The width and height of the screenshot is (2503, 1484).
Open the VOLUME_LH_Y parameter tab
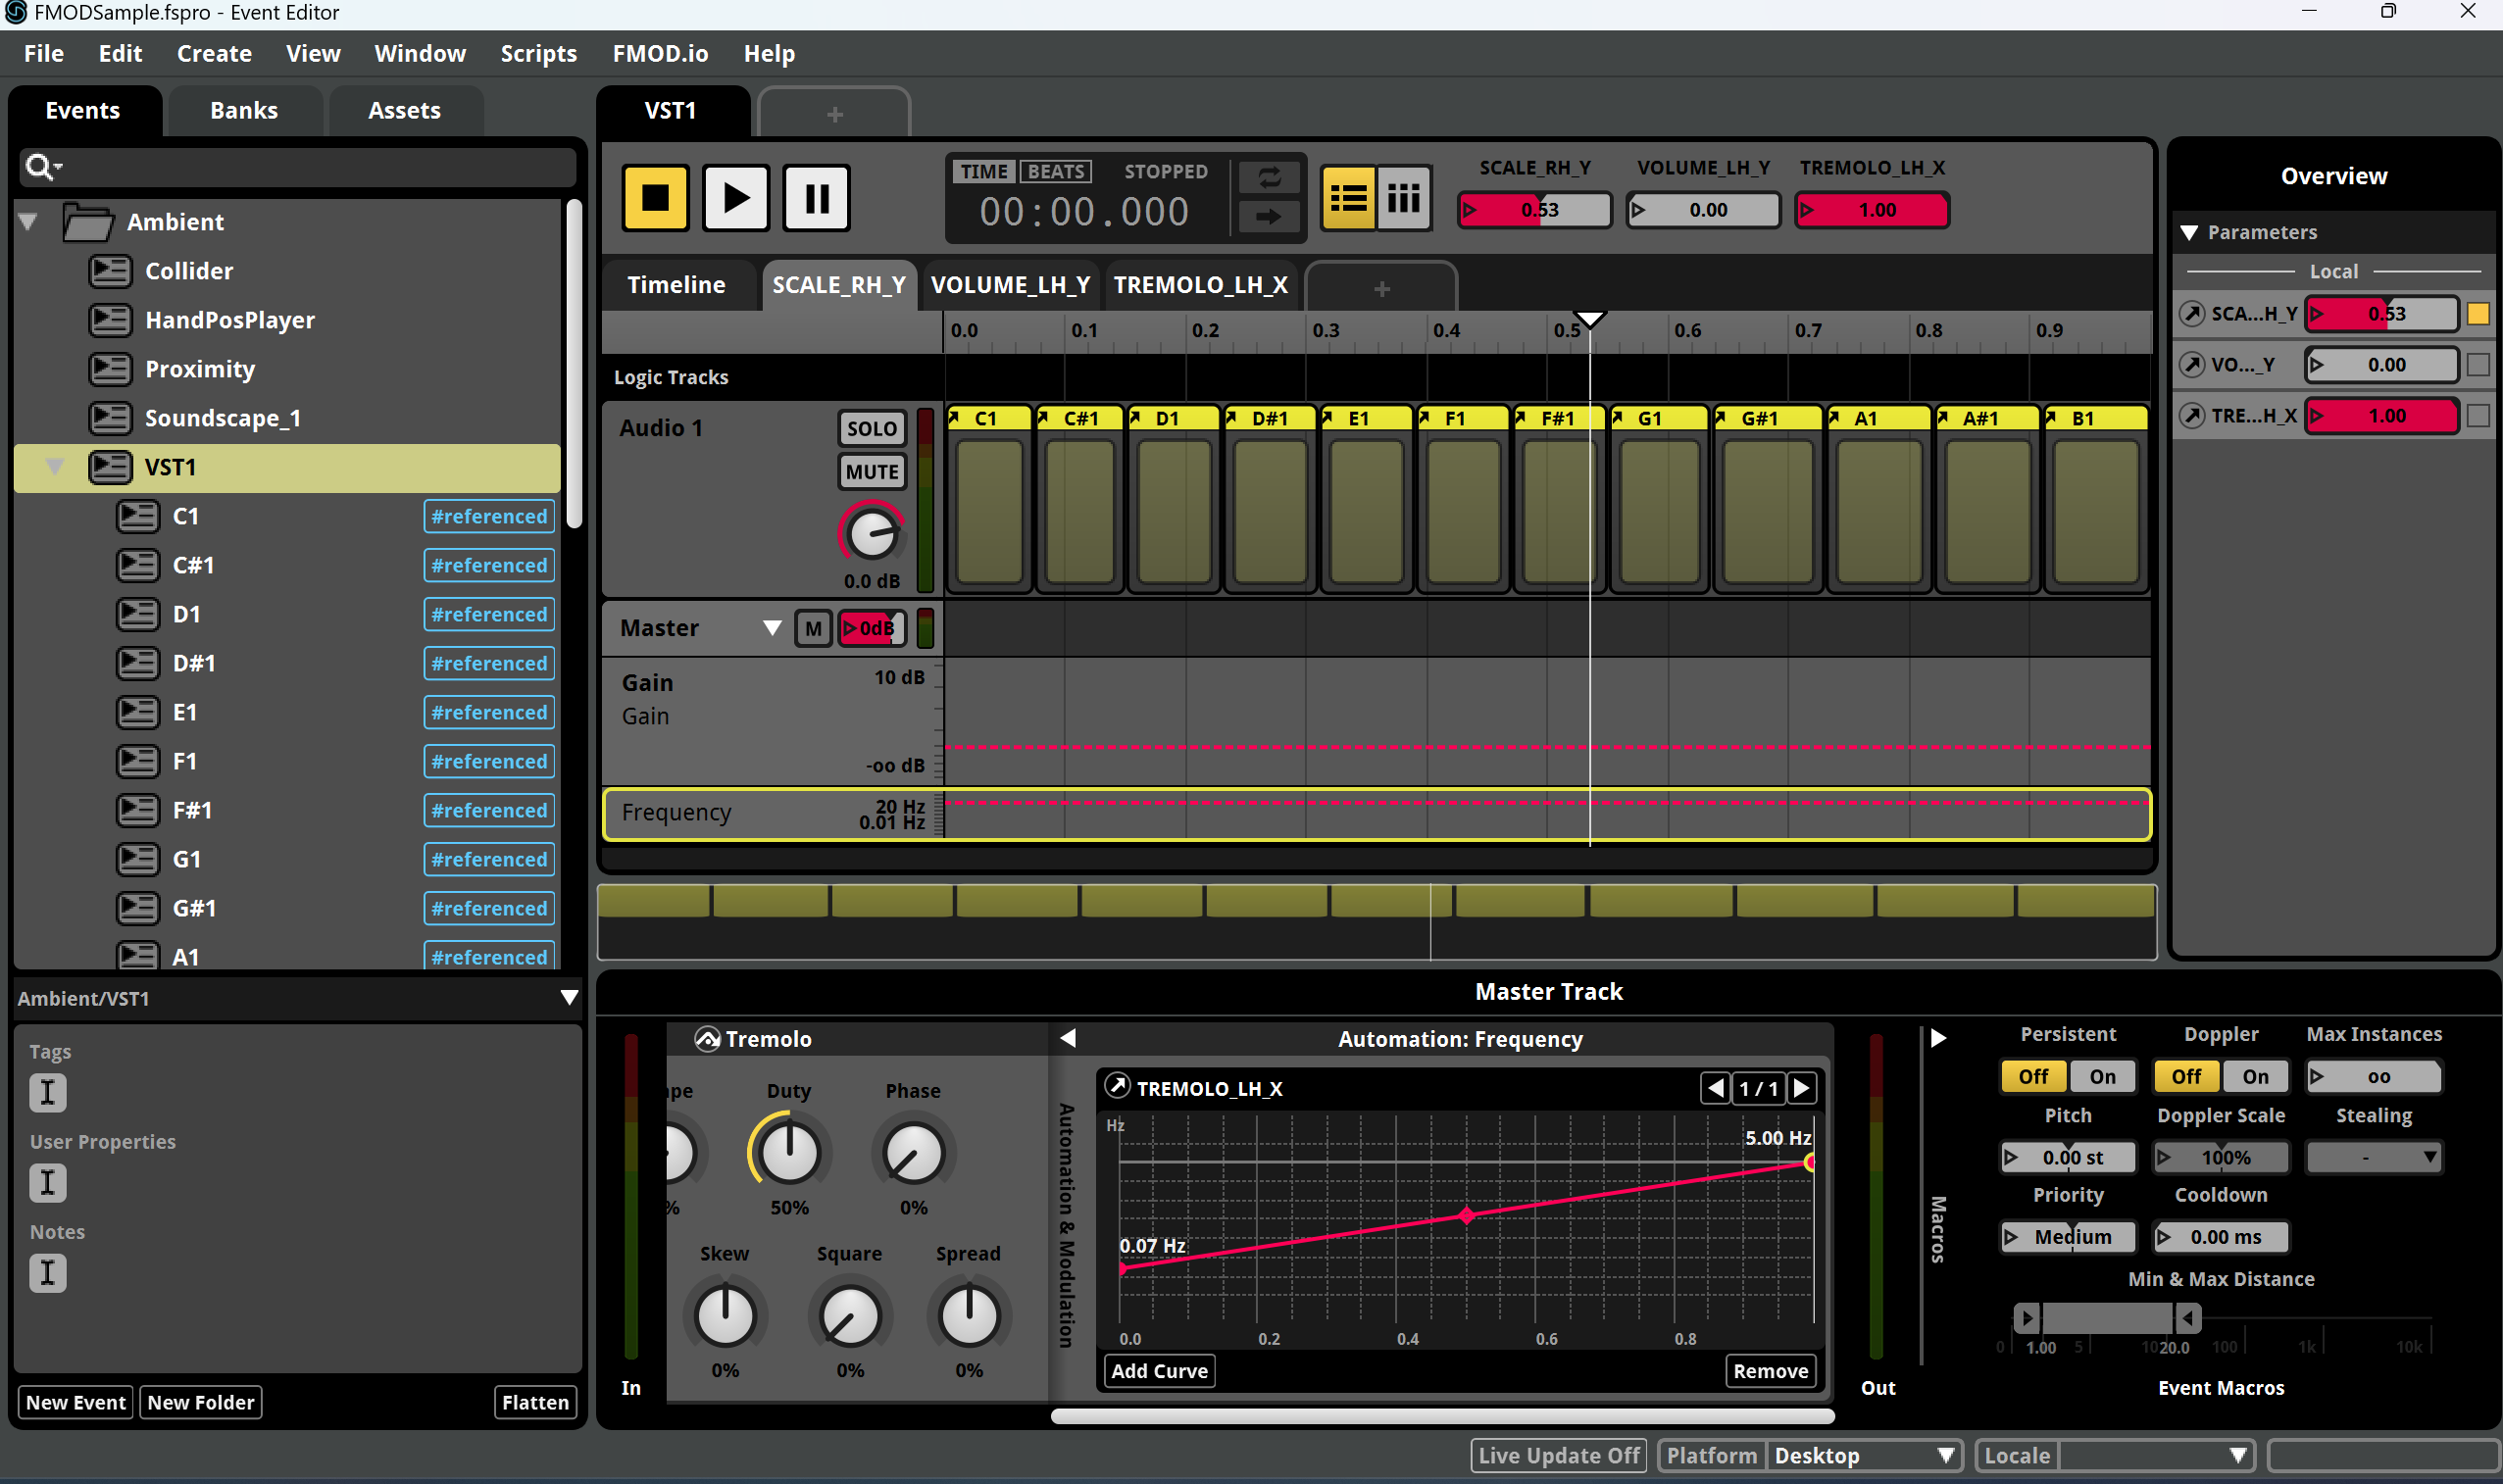(1010, 285)
